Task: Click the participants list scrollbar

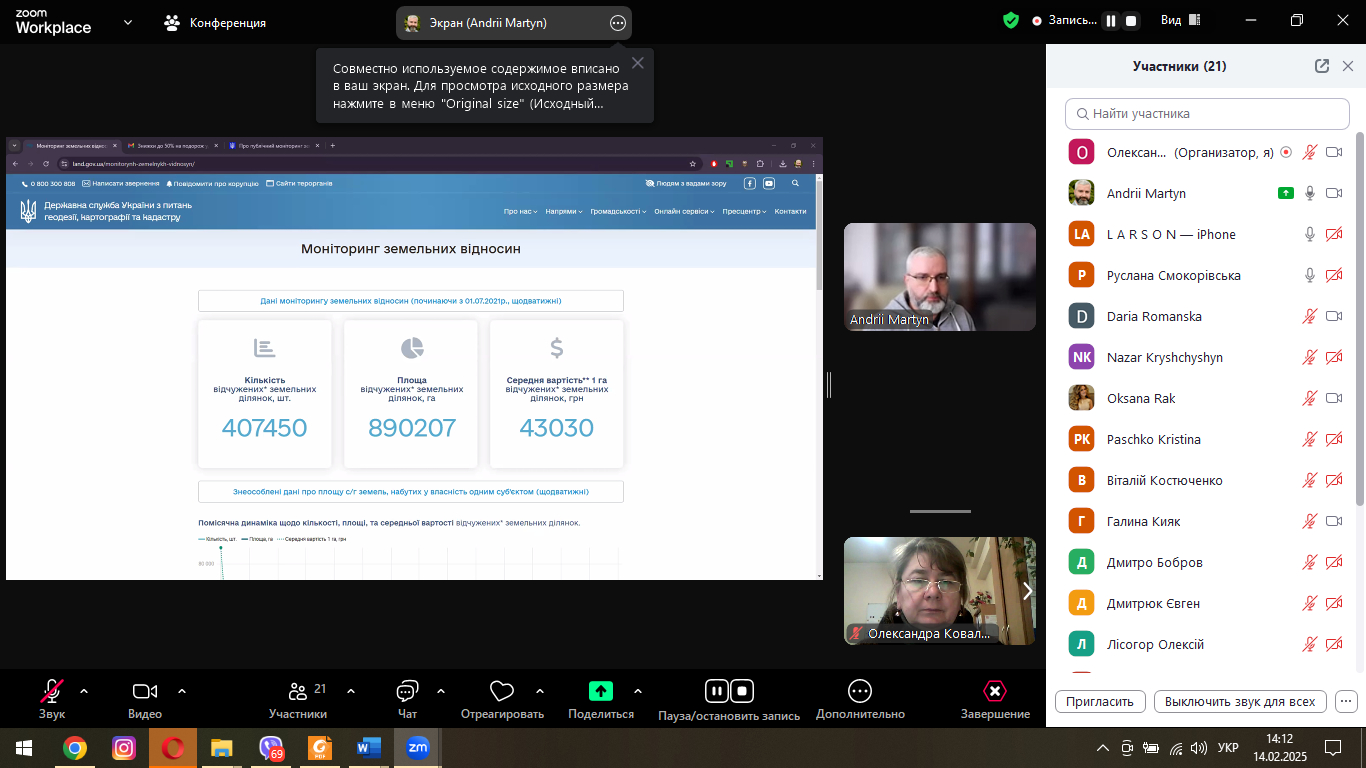Action: [1359, 400]
